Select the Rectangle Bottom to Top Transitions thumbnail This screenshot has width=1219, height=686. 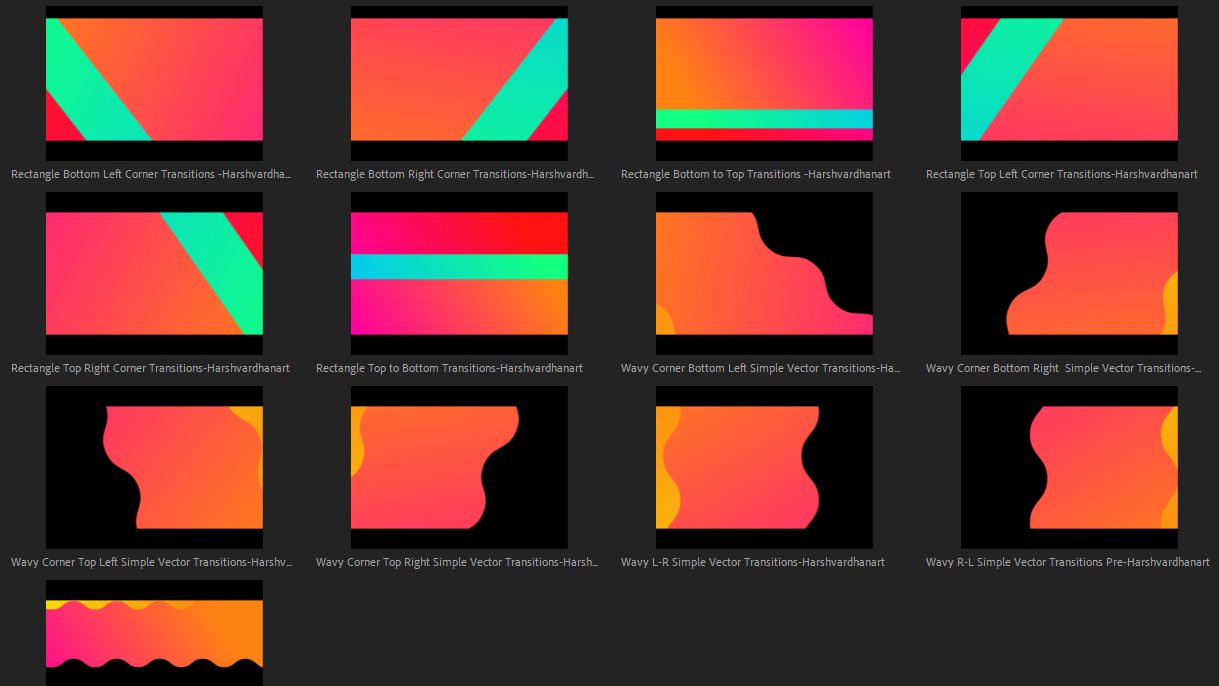pyautogui.click(x=763, y=82)
